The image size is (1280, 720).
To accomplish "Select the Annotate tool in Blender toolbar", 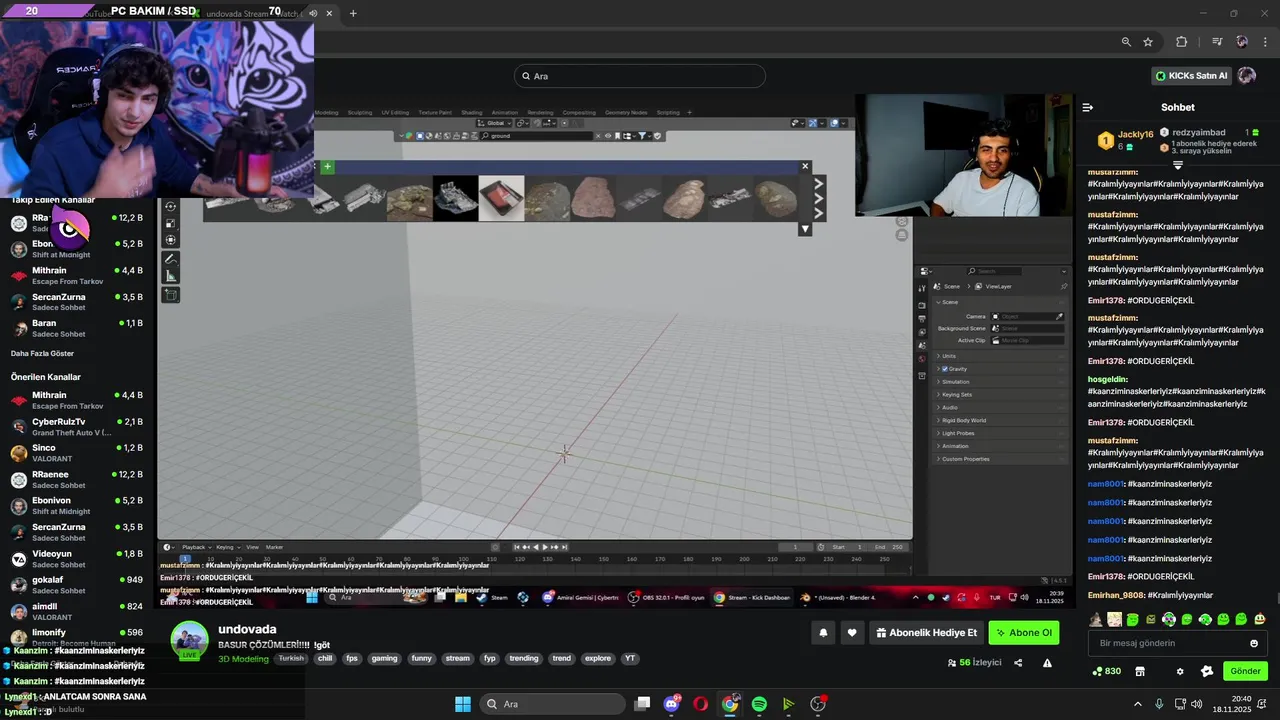I will click(x=170, y=259).
